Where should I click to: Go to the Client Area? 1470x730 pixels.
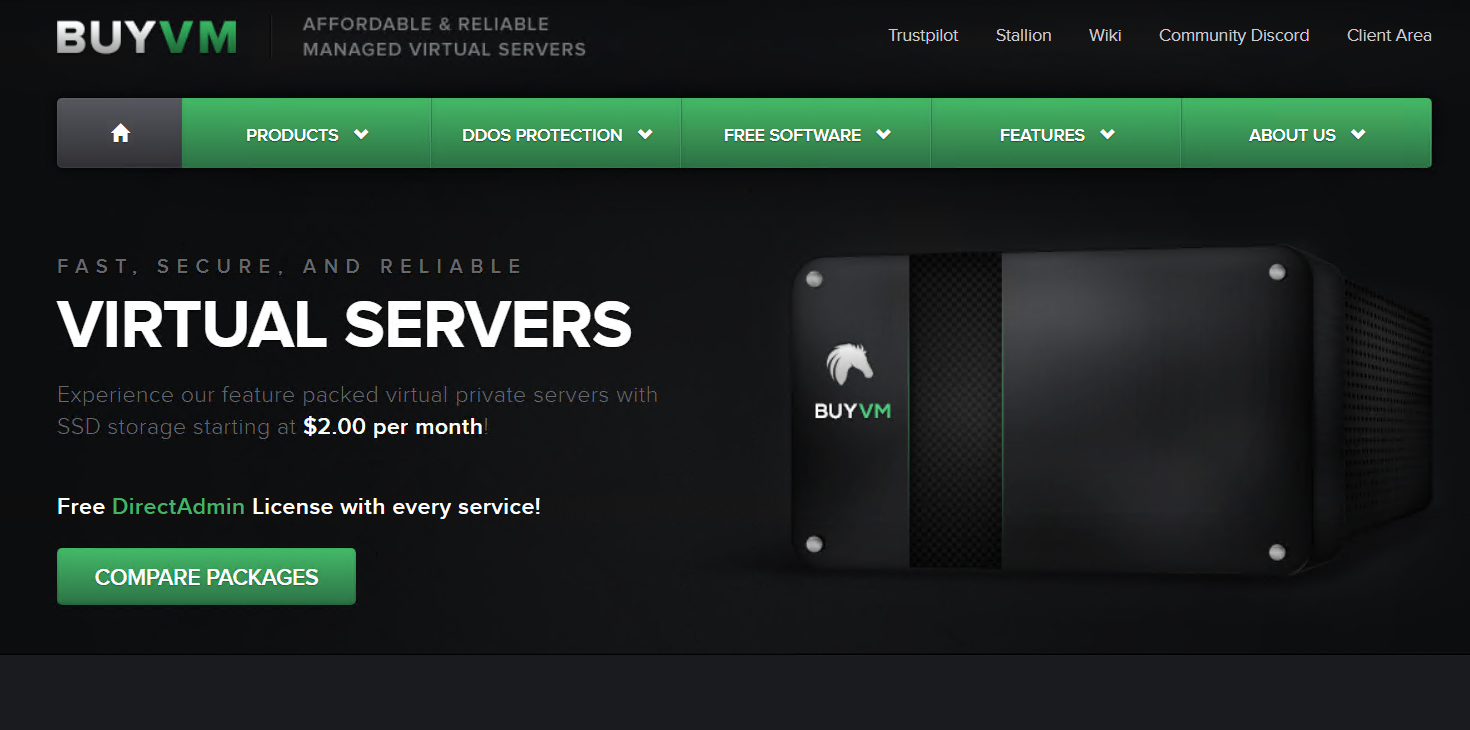(x=1389, y=35)
